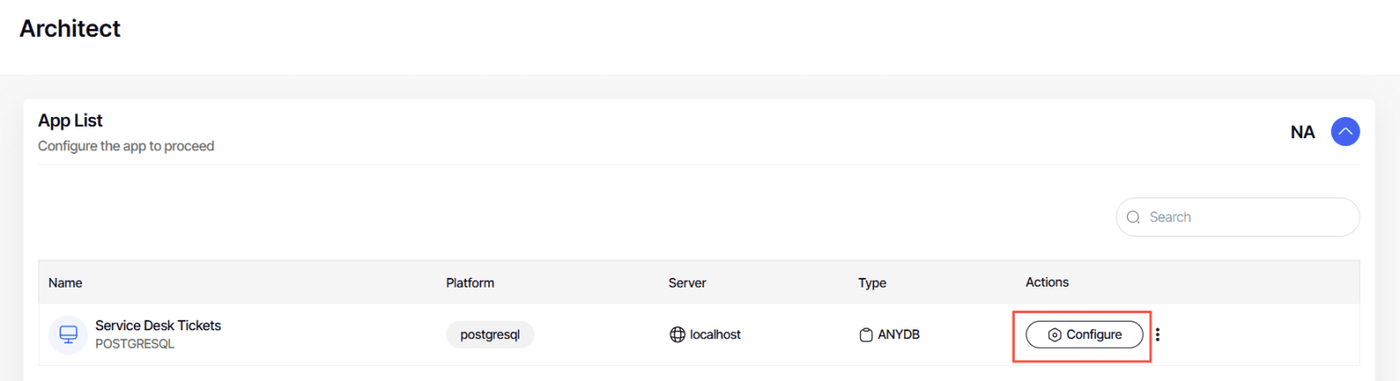
Task: Sort by the Platform column header
Action: pos(470,283)
